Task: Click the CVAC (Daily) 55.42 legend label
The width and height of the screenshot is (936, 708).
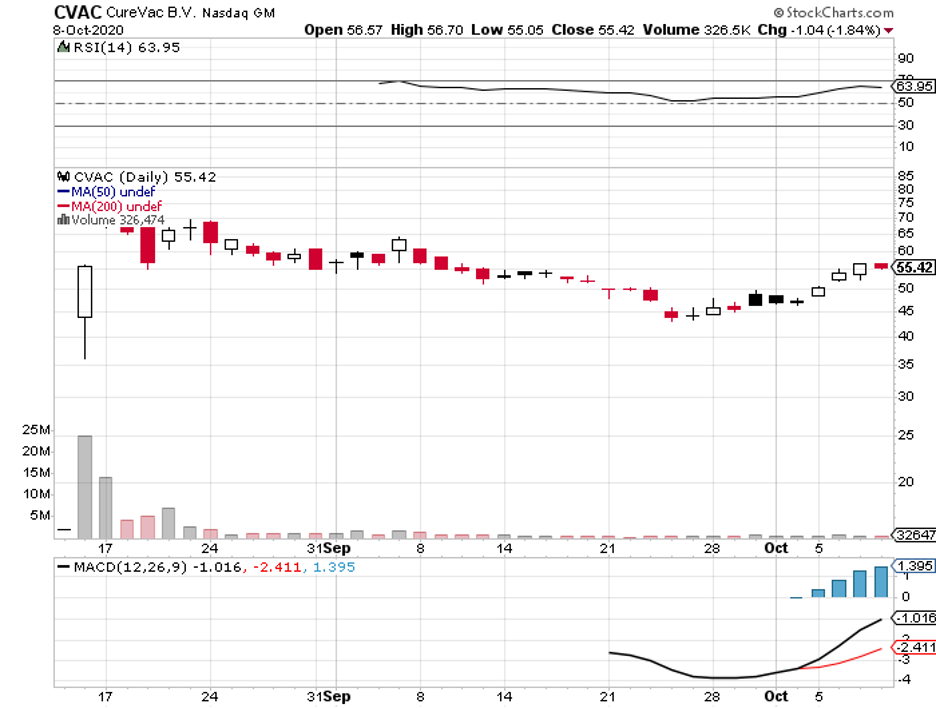Action: (x=145, y=177)
